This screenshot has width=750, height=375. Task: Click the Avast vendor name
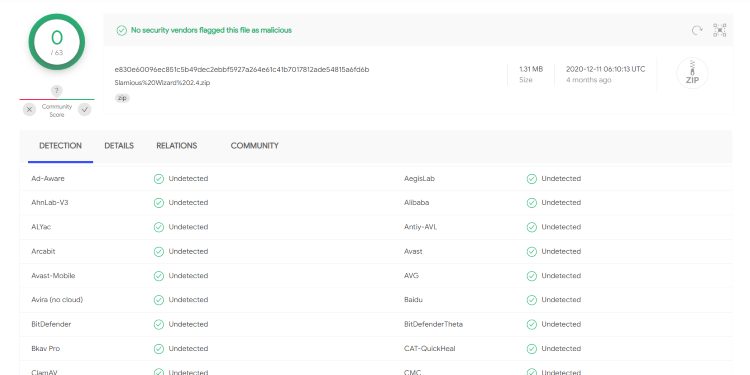413,251
